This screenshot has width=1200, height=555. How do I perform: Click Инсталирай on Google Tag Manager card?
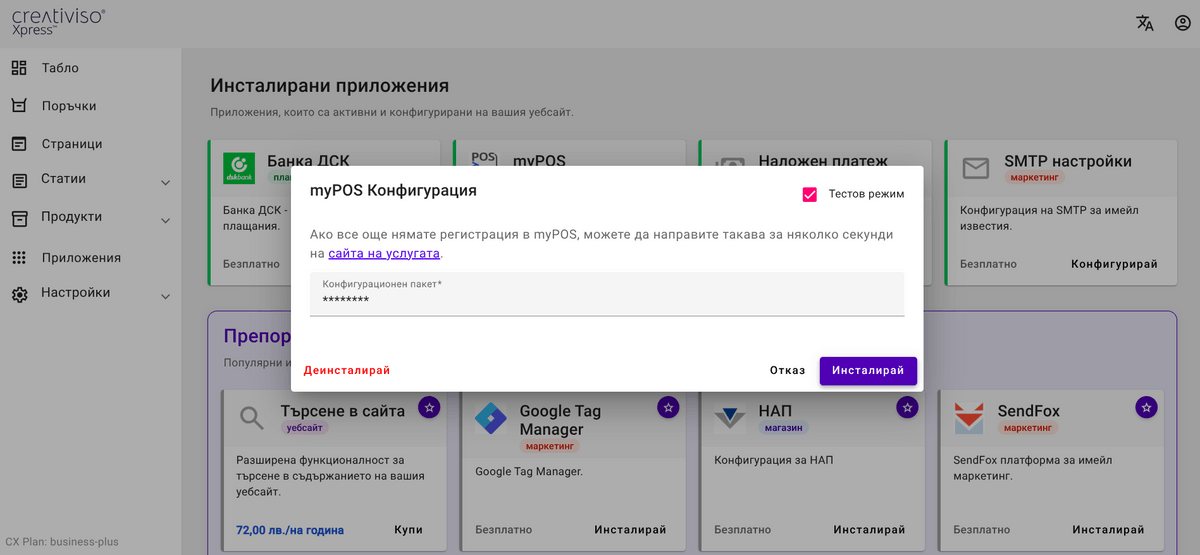click(x=631, y=530)
